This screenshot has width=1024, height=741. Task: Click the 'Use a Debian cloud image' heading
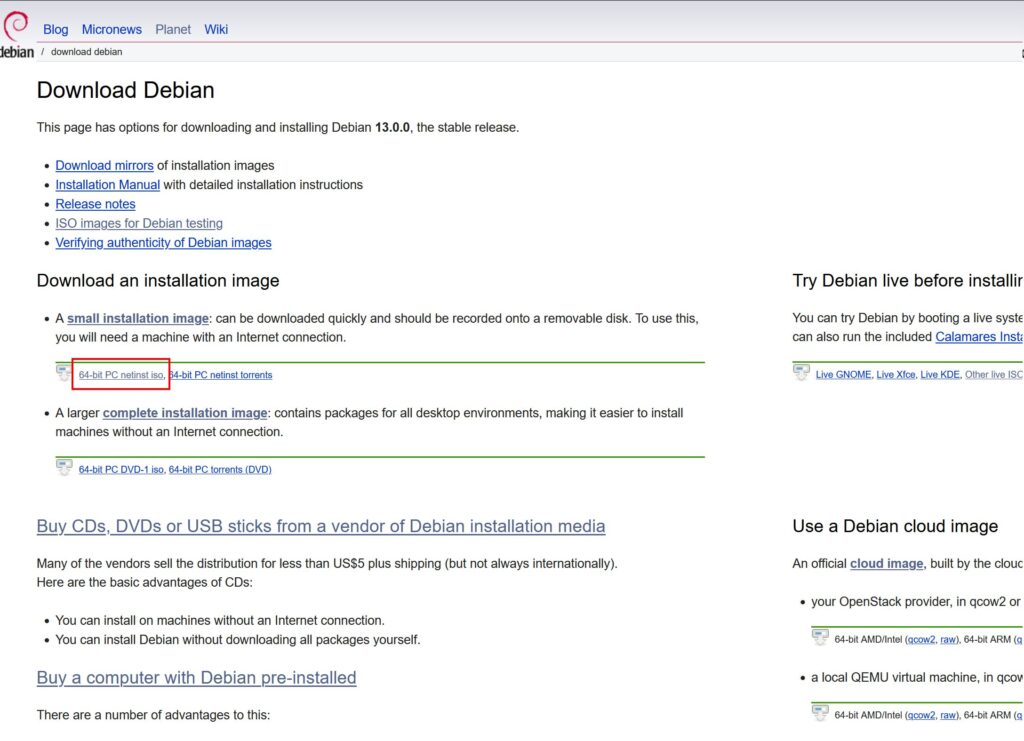pyautogui.click(x=895, y=526)
